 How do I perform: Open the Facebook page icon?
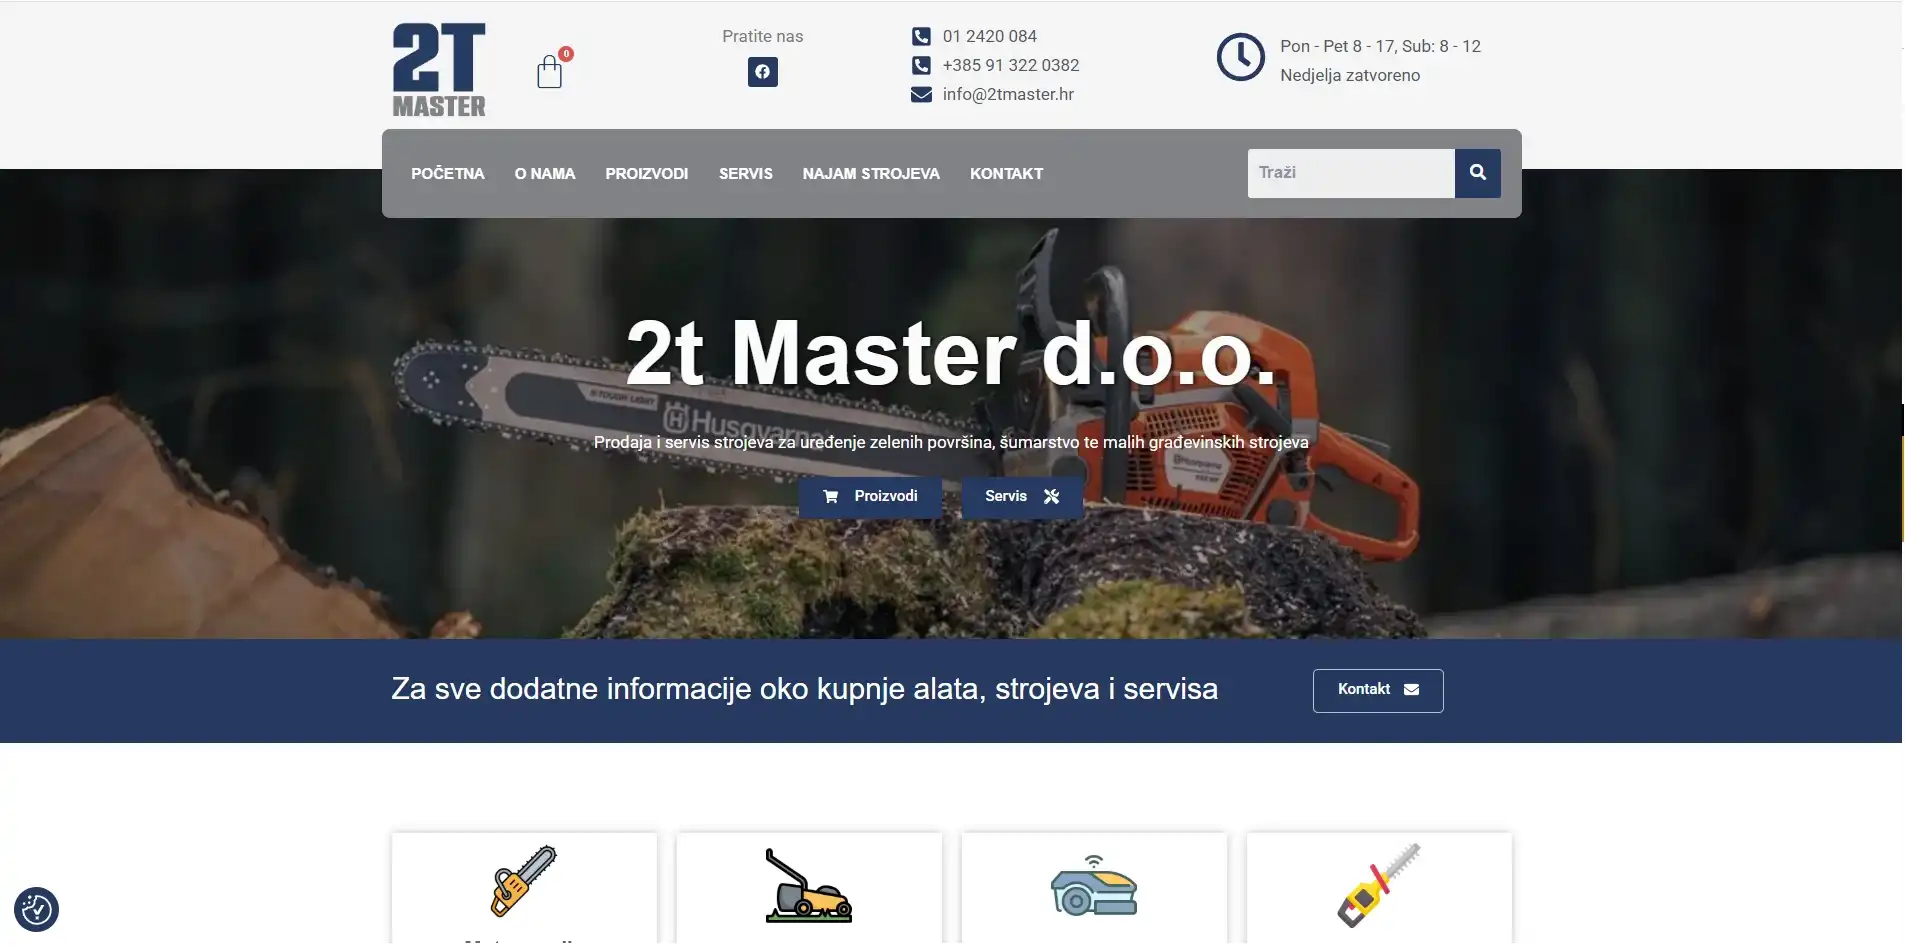tap(762, 72)
